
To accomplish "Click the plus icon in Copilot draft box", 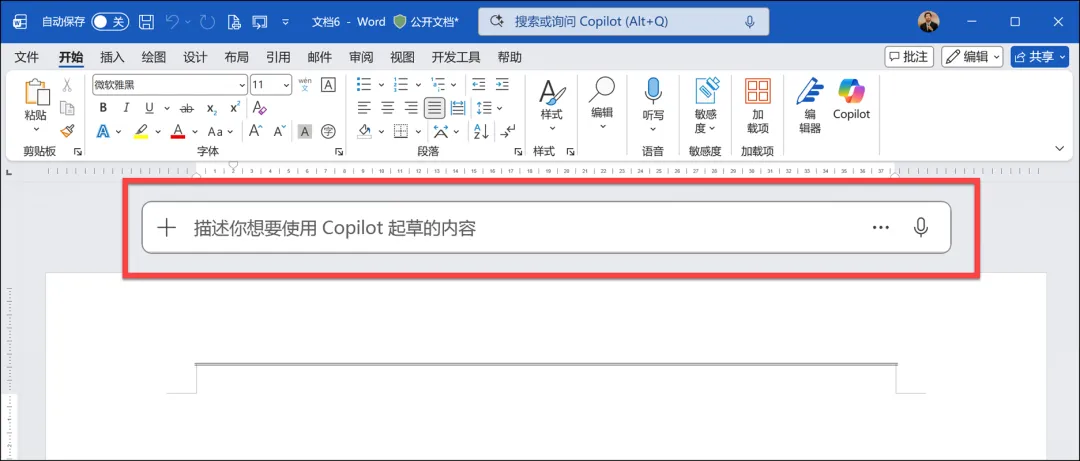I will (x=167, y=227).
